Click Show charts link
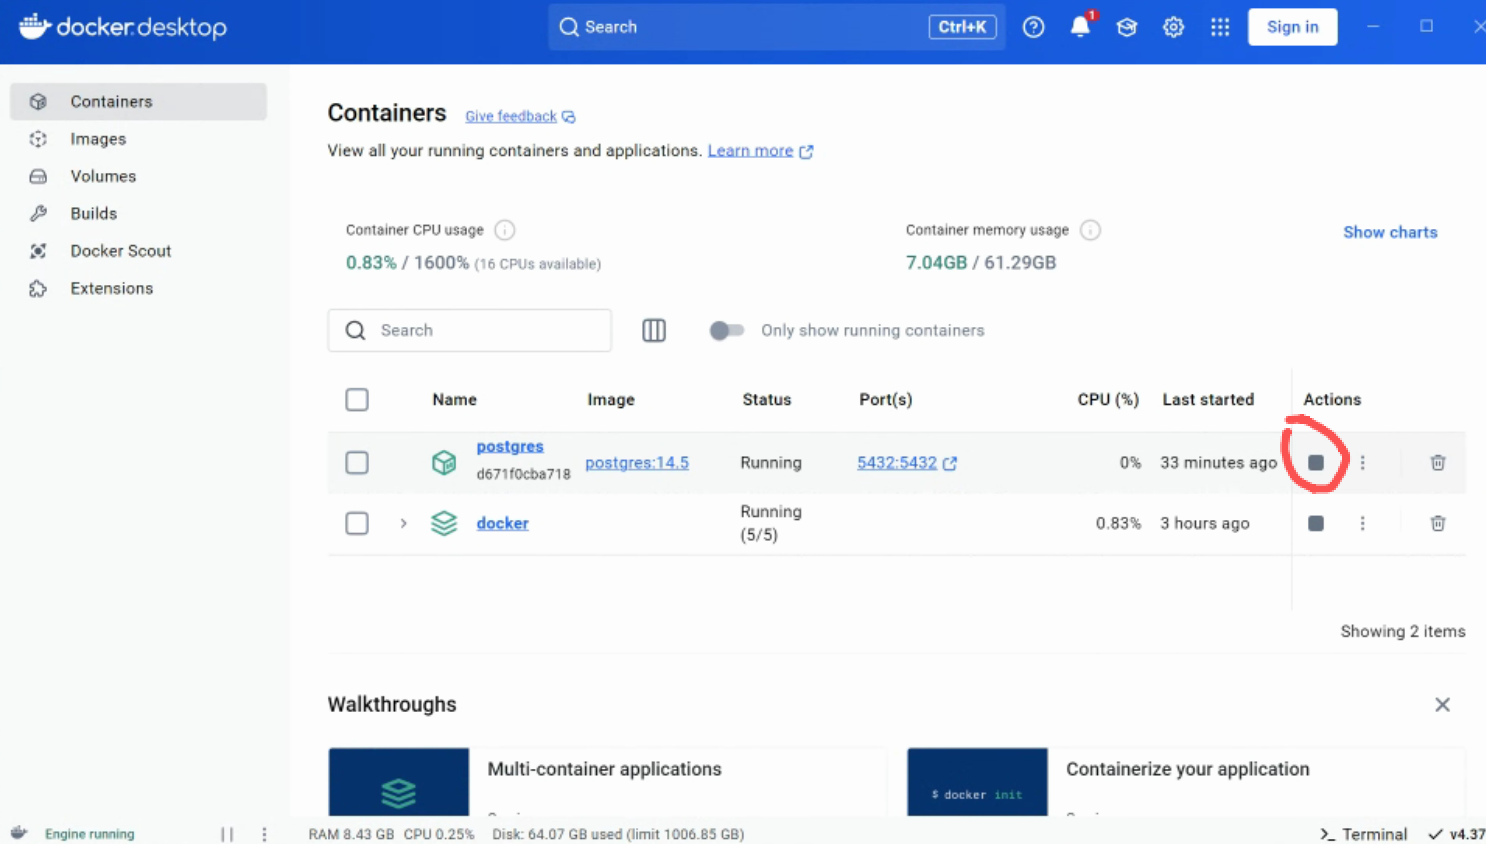Viewport: 1486px width, 844px height. (x=1389, y=232)
